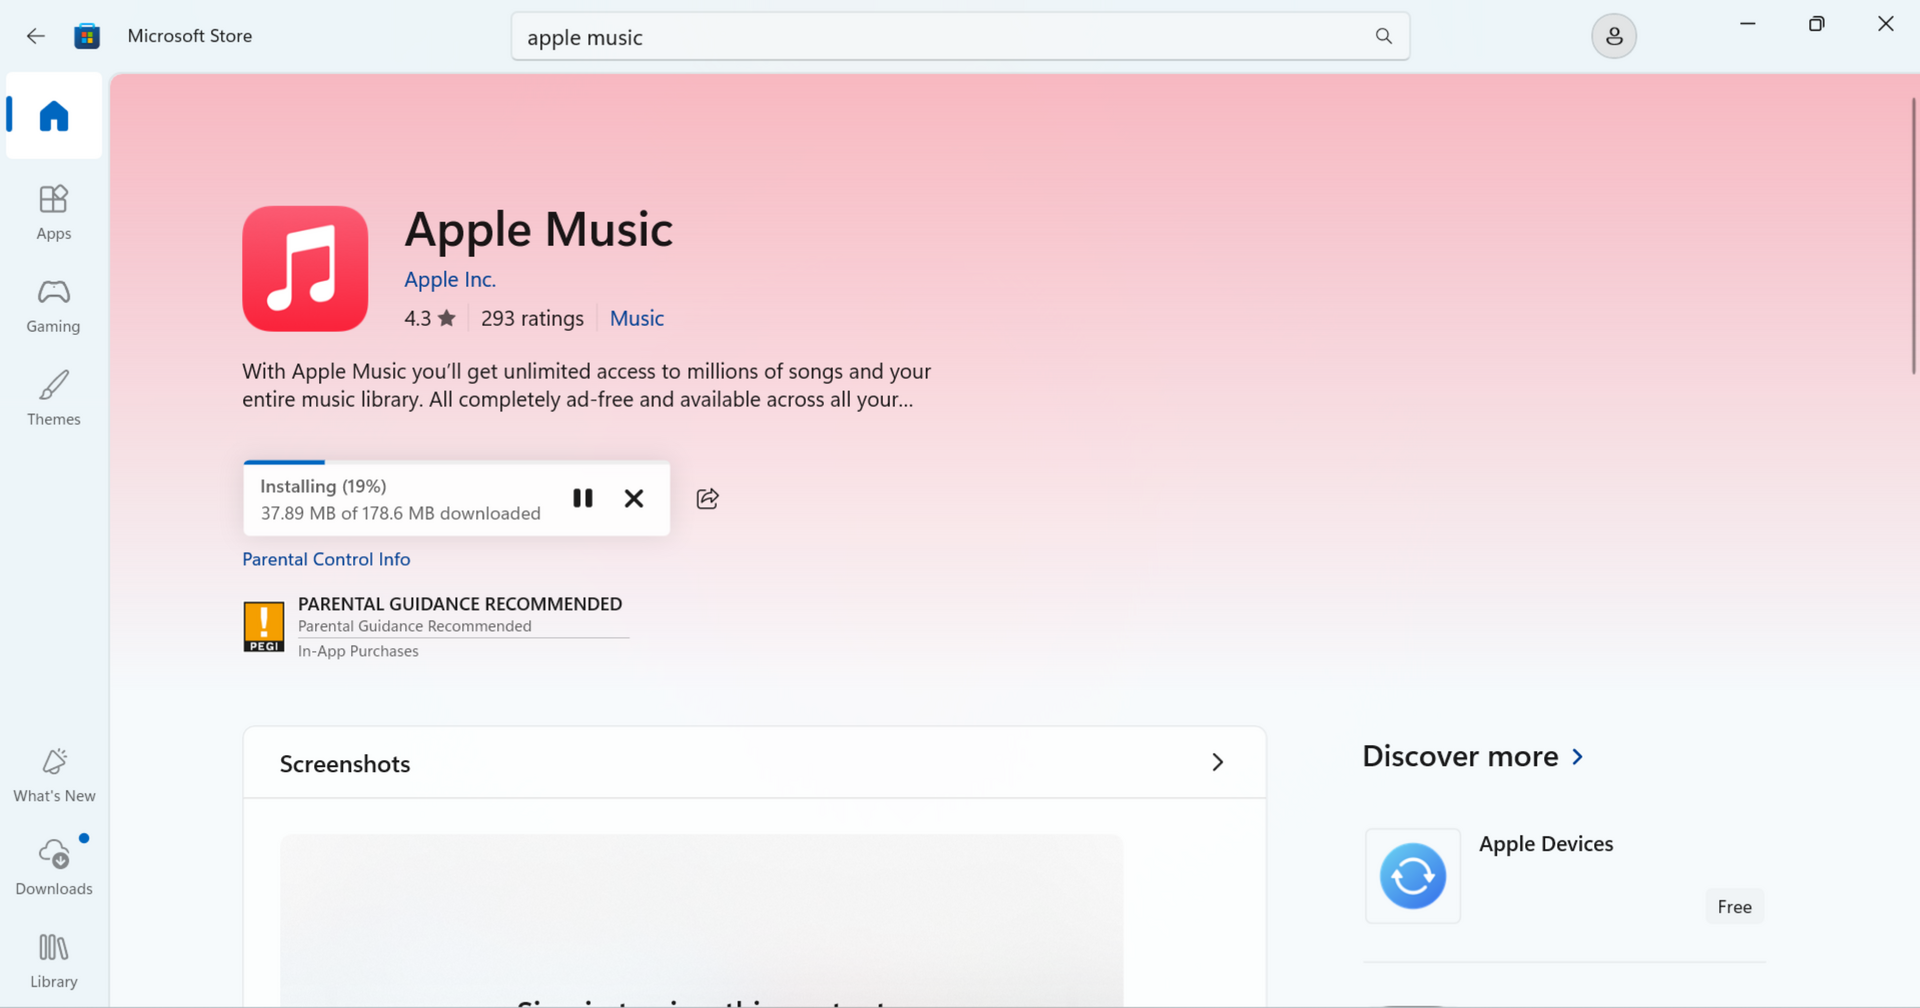The image size is (1920, 1008).
Task: Expand the Screenshots section chevron
Action: (x=1217, y=762)
